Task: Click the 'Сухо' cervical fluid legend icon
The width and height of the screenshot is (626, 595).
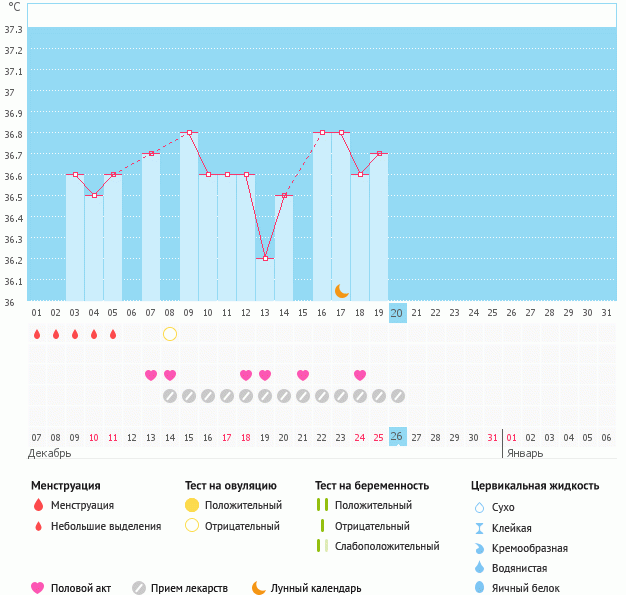Action: click(479, 508)
